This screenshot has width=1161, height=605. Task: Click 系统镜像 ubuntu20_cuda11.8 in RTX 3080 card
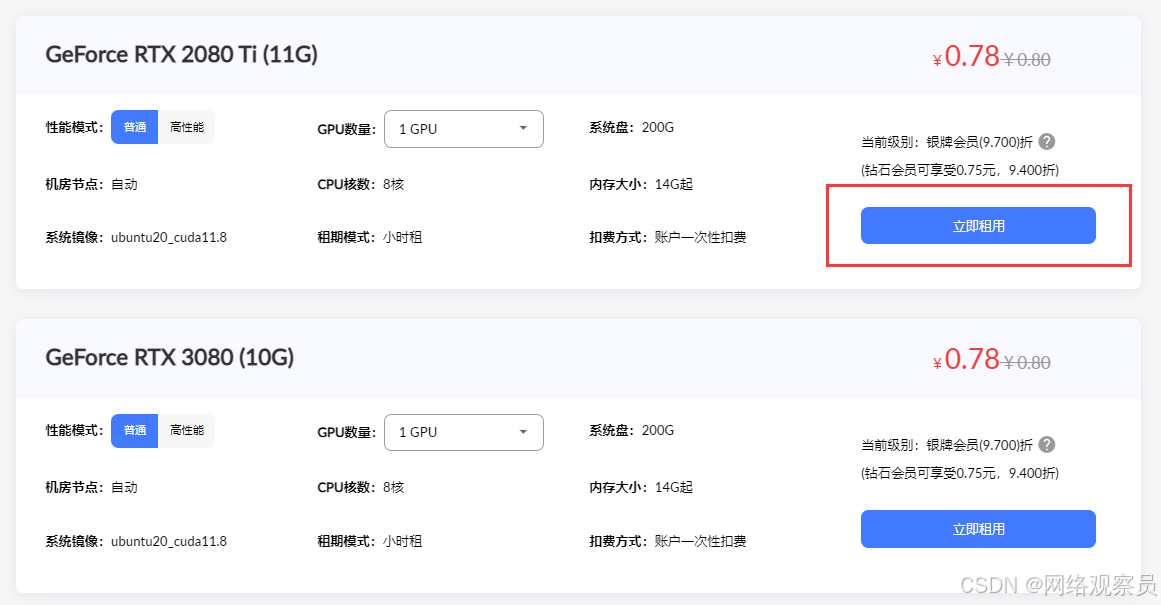[x=136, y=541]
